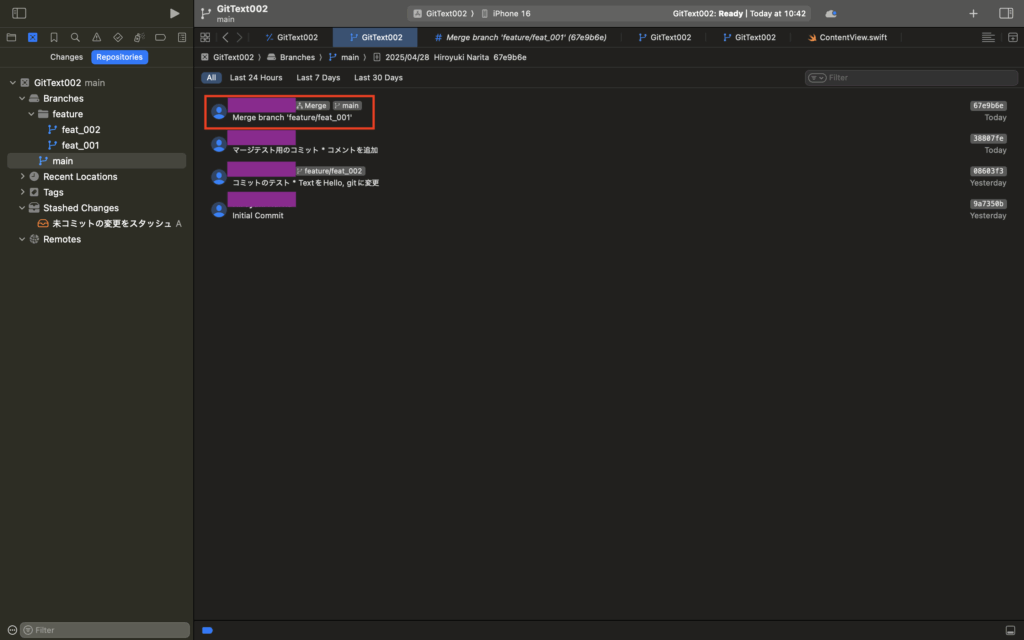Select the highlighted GitText002 tab
This screenshot has height=640, width=1024.
[x=375, y=37]
